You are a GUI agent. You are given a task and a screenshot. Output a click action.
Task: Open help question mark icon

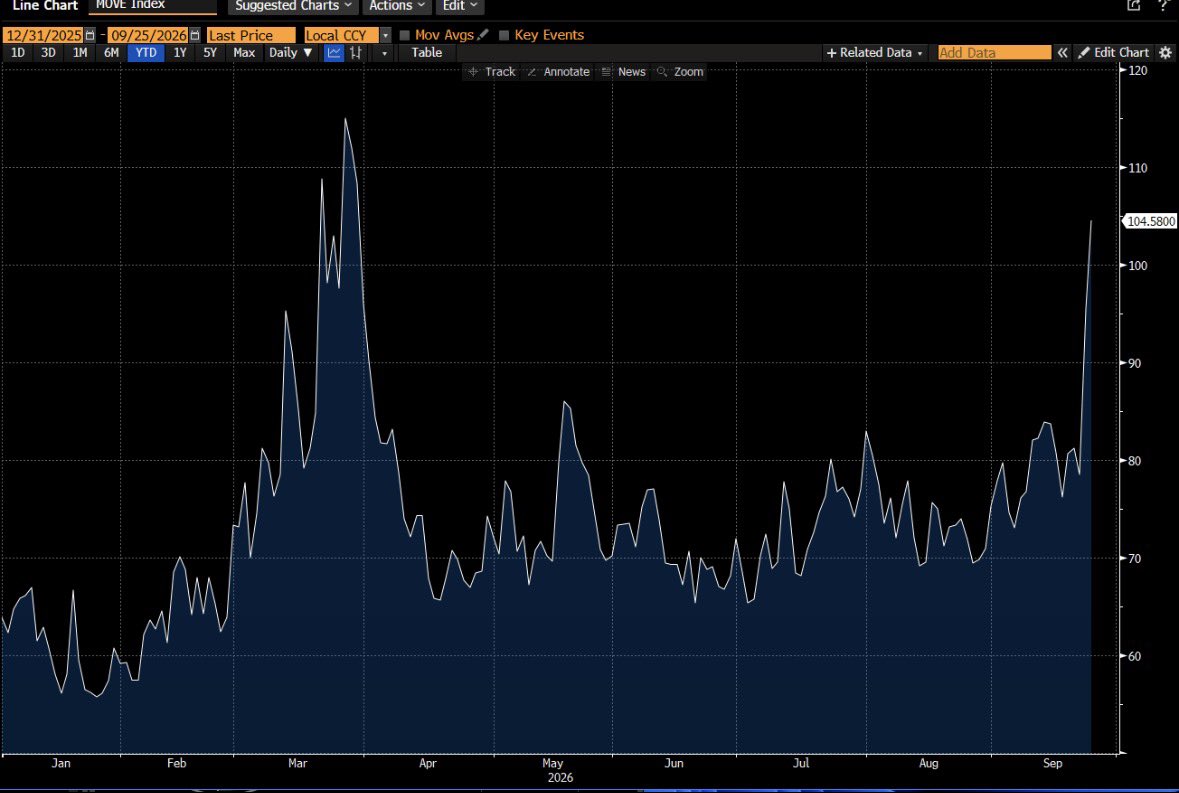pyautogui.click(x=1163, y=5)
